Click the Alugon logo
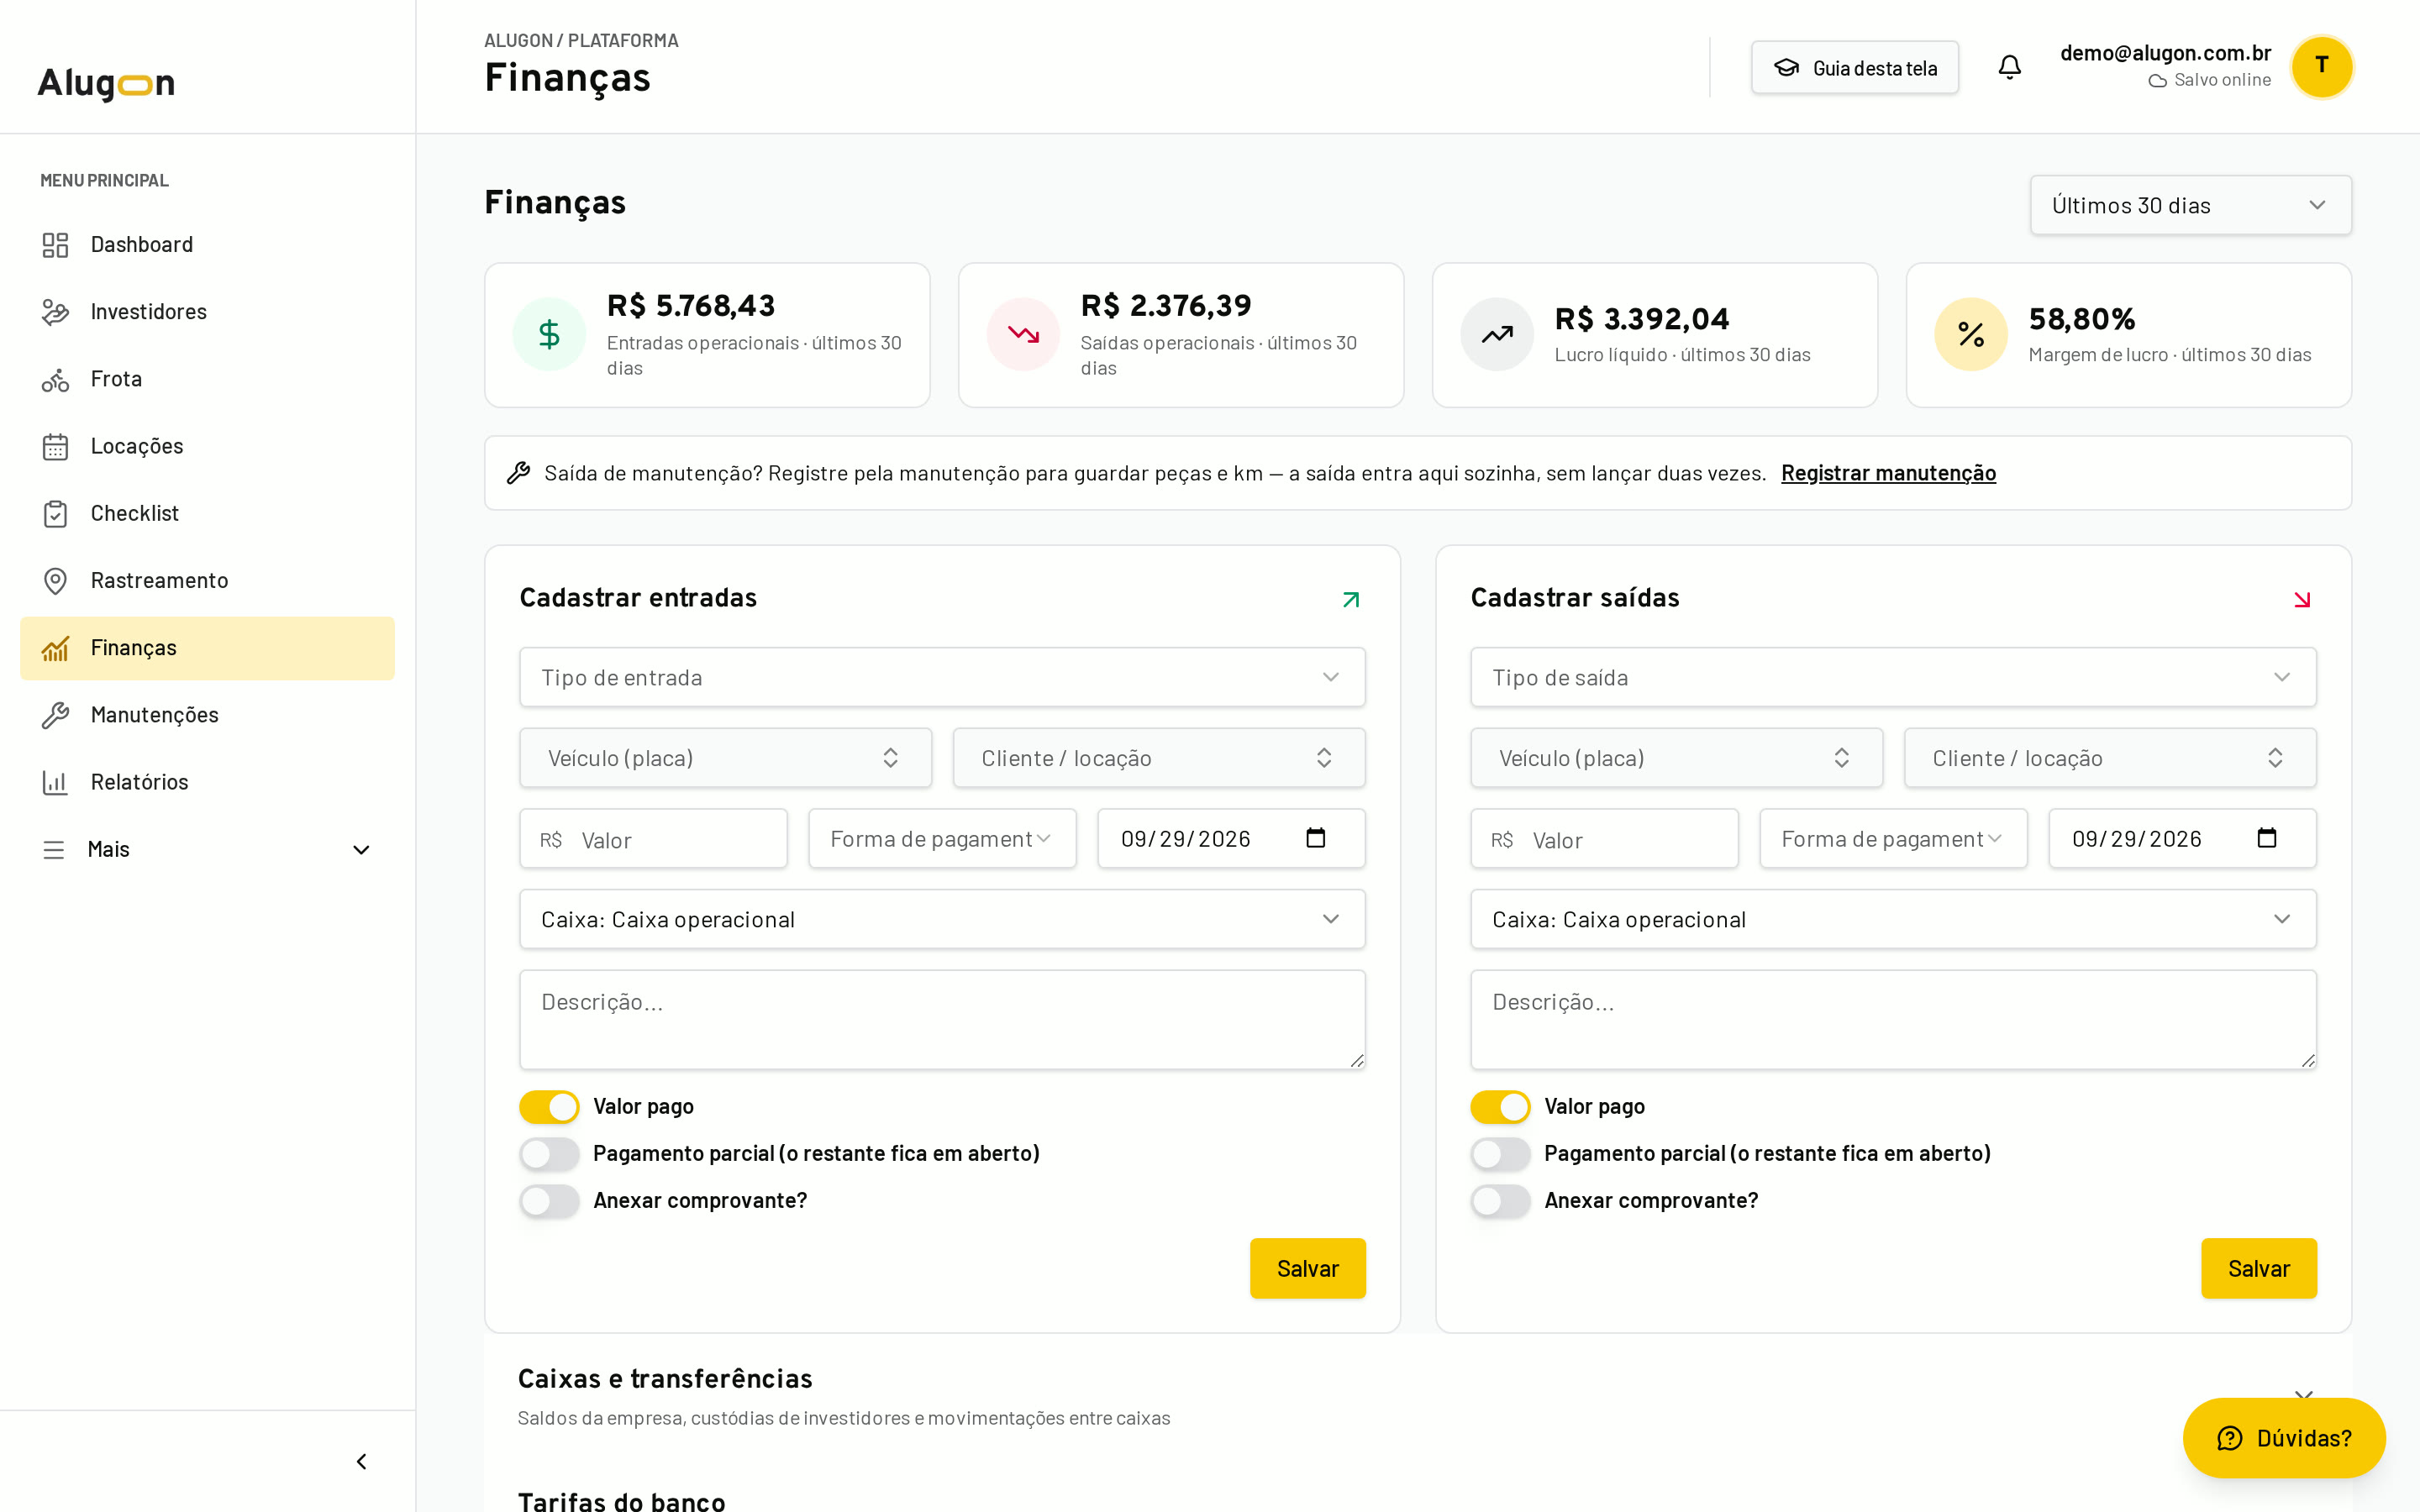Screen dimensions: 2420x1512 point(106,84)
